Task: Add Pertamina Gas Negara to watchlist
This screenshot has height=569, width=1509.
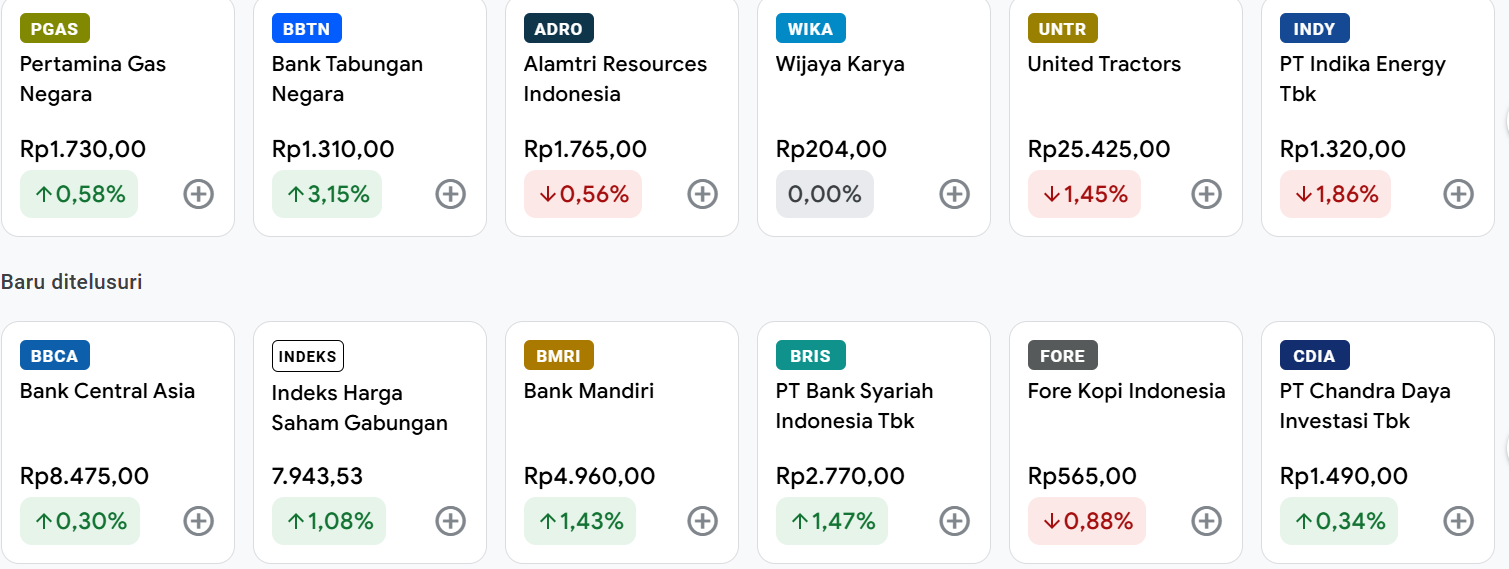Action: coord(198,194)
